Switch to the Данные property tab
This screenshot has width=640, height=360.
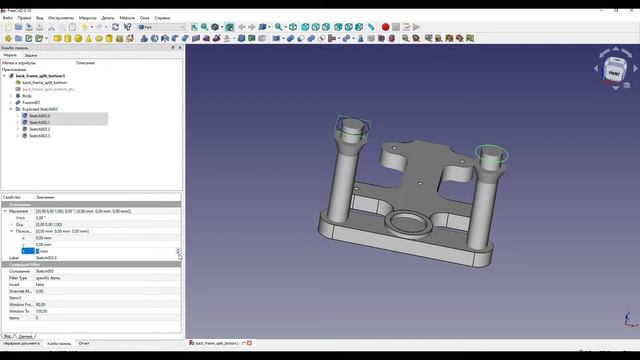click(x=25, y=336)
